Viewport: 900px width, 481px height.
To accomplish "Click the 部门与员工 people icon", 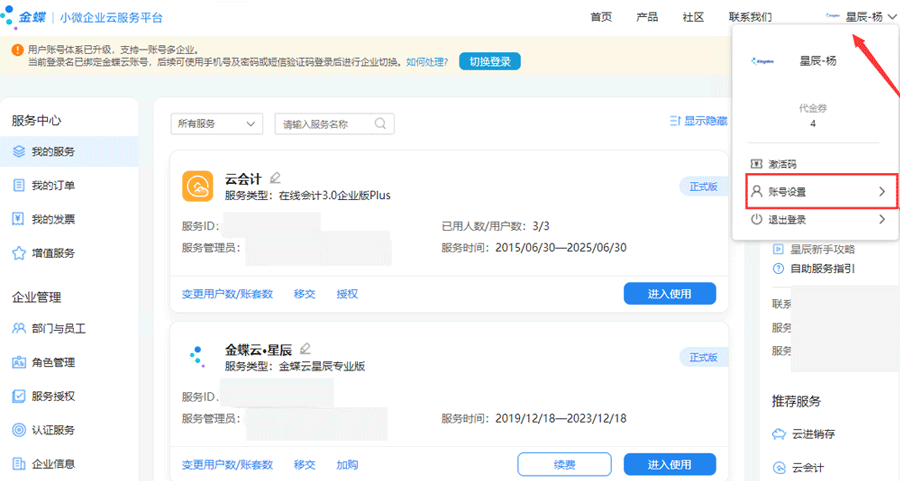I will (19, 328).
